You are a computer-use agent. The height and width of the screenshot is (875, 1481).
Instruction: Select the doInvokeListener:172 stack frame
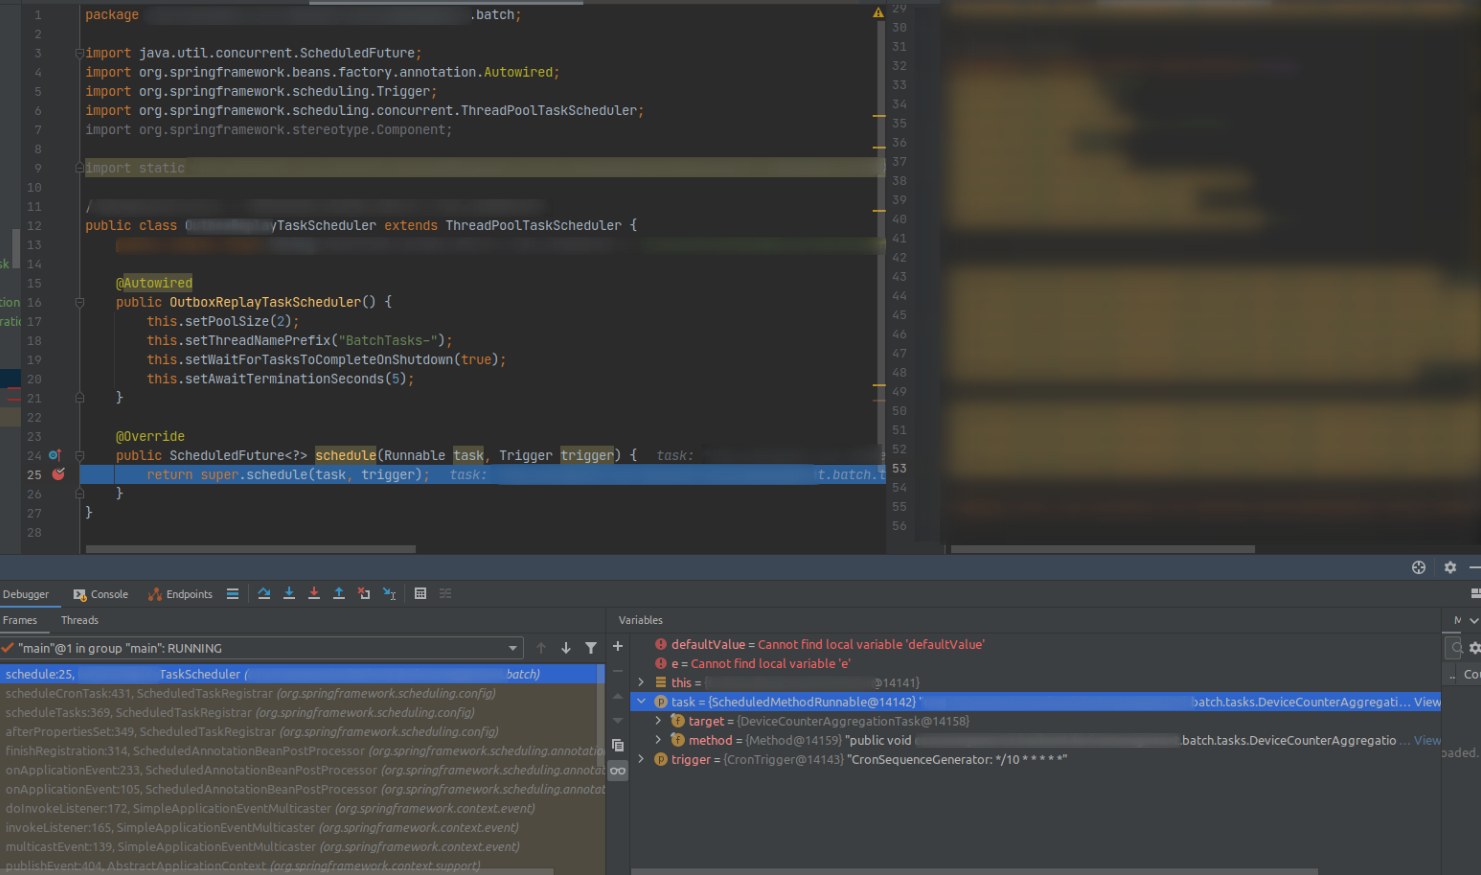tap(300, 808)
